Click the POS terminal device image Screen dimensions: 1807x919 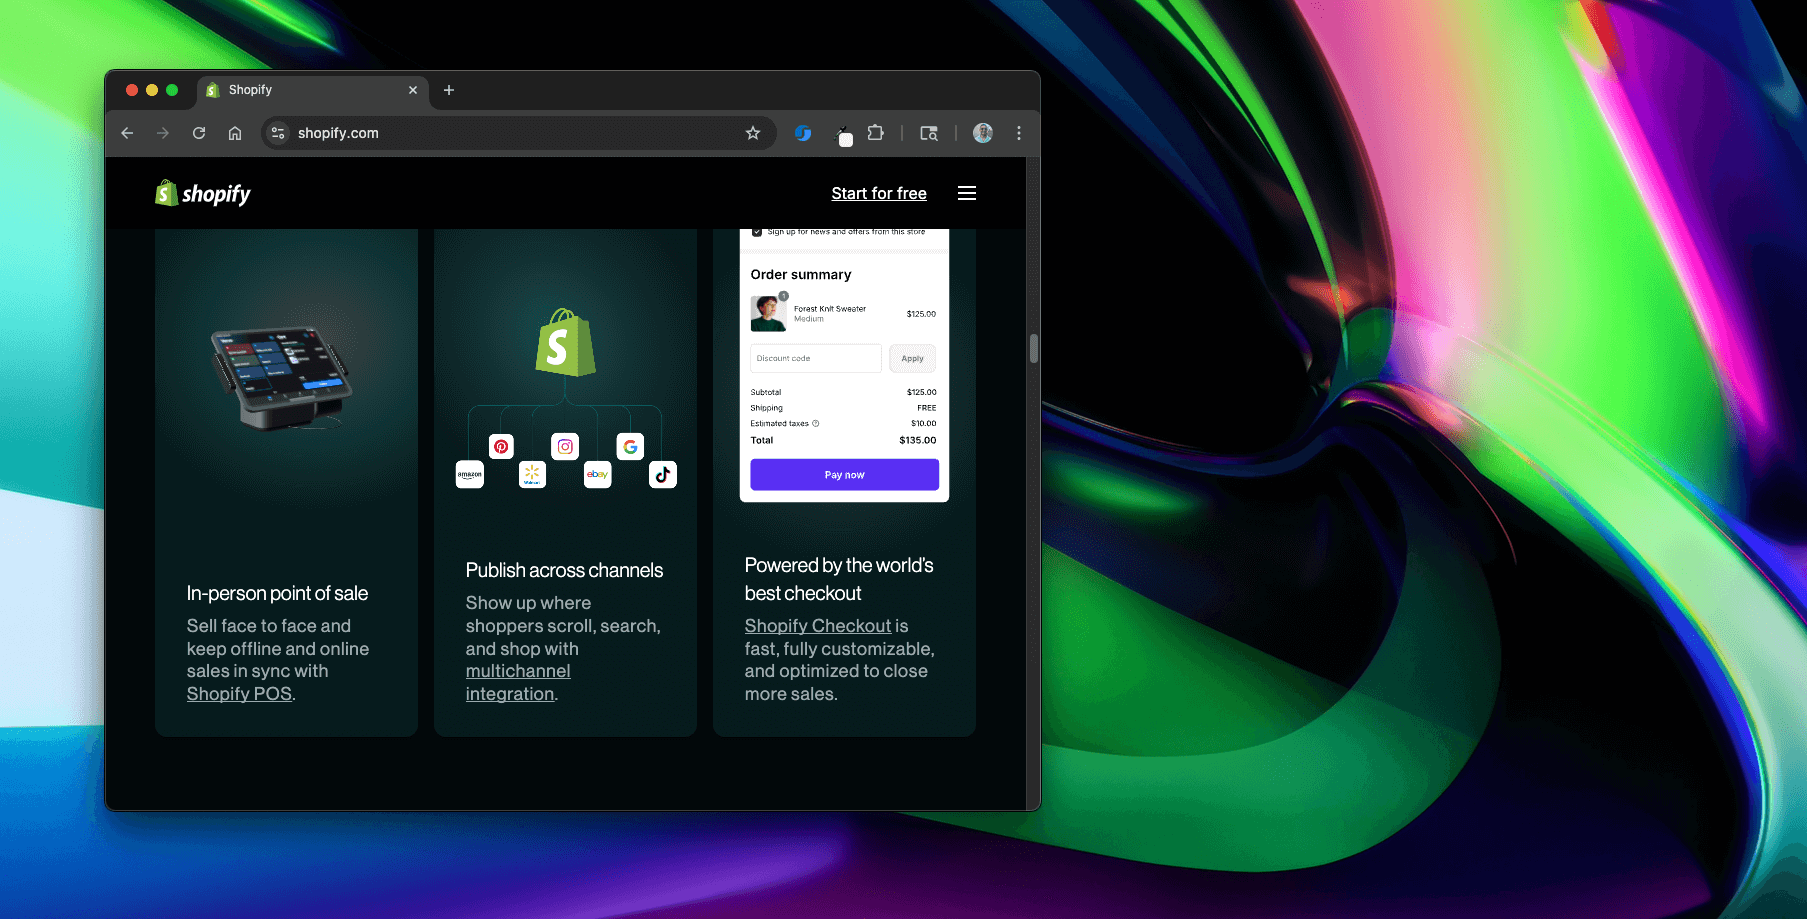282,378
